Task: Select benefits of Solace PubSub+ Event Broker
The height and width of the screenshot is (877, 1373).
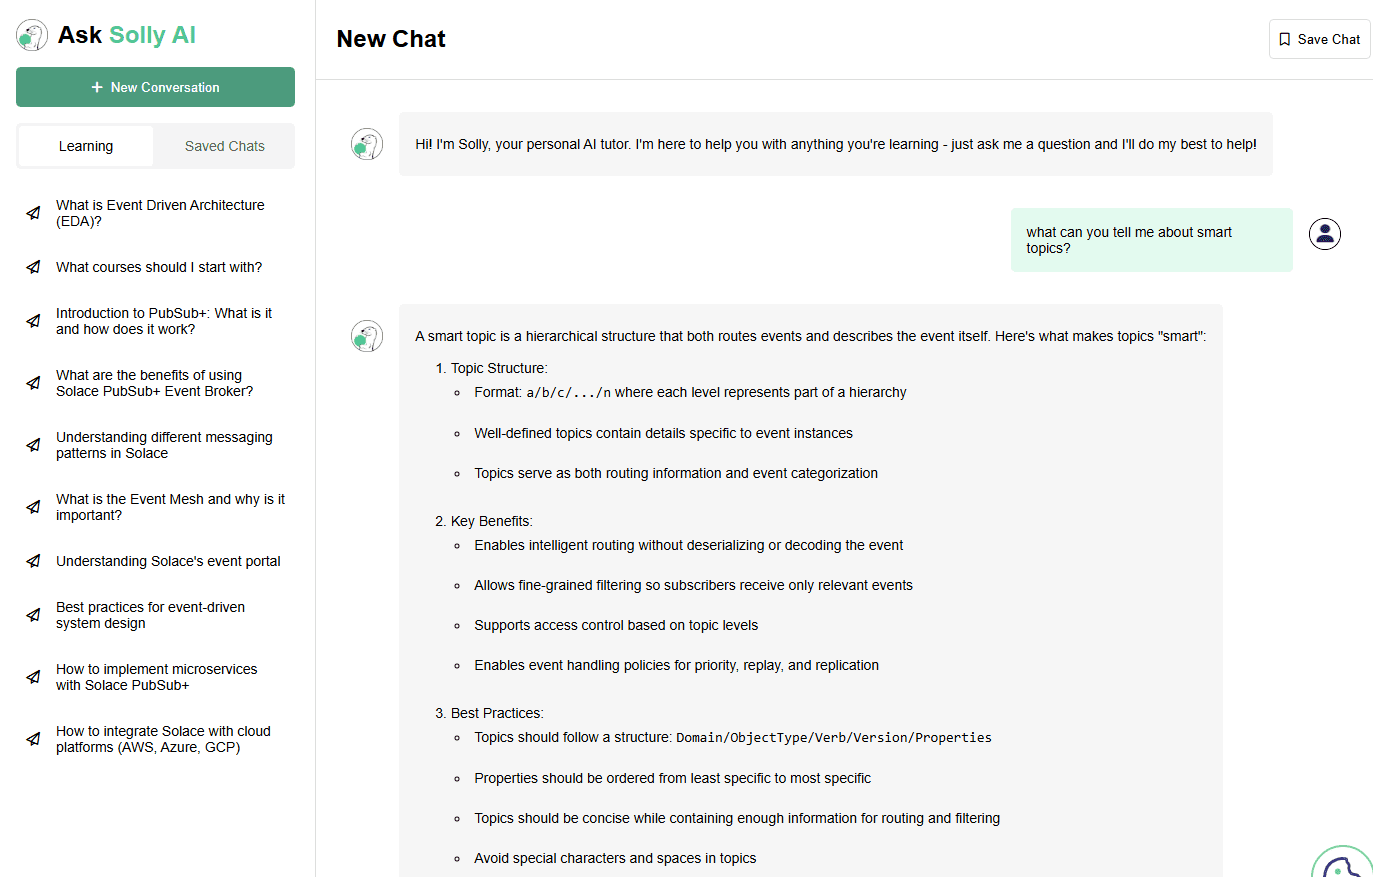Action: 154,383
